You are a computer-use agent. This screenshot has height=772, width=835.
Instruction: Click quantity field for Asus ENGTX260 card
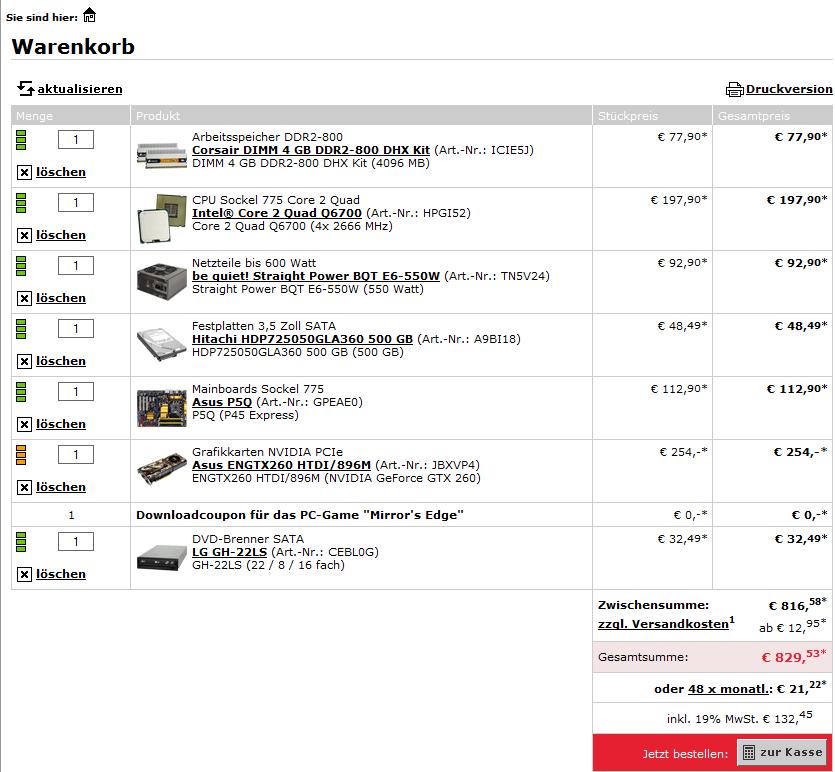tap(76, 454)
